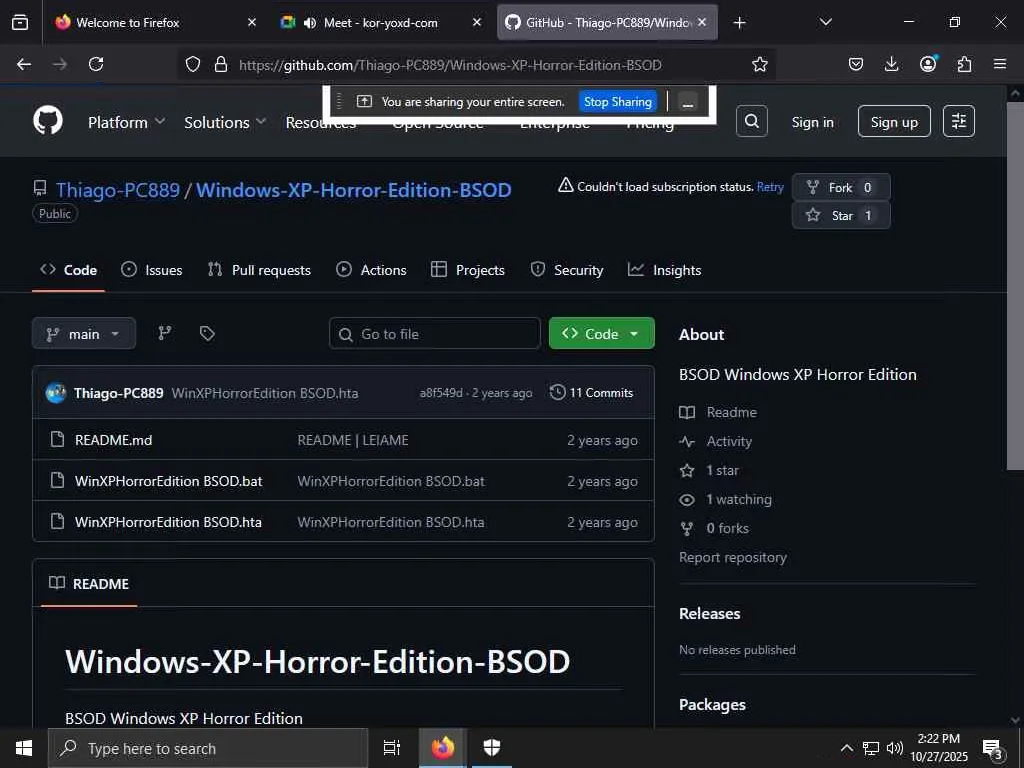The height and width of the screenshot is (768, 1024).
Task: Open the appearance settings sliders icon
Action: [959, 121]
